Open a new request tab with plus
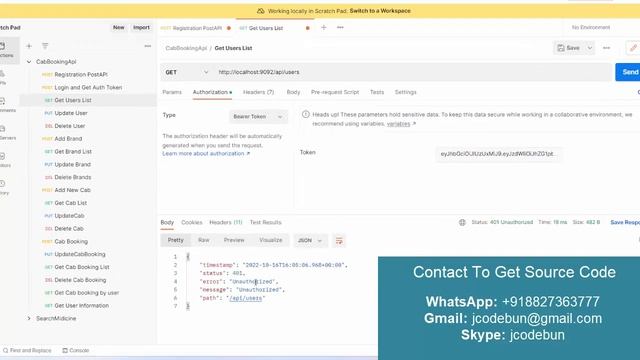 [324, 27]
